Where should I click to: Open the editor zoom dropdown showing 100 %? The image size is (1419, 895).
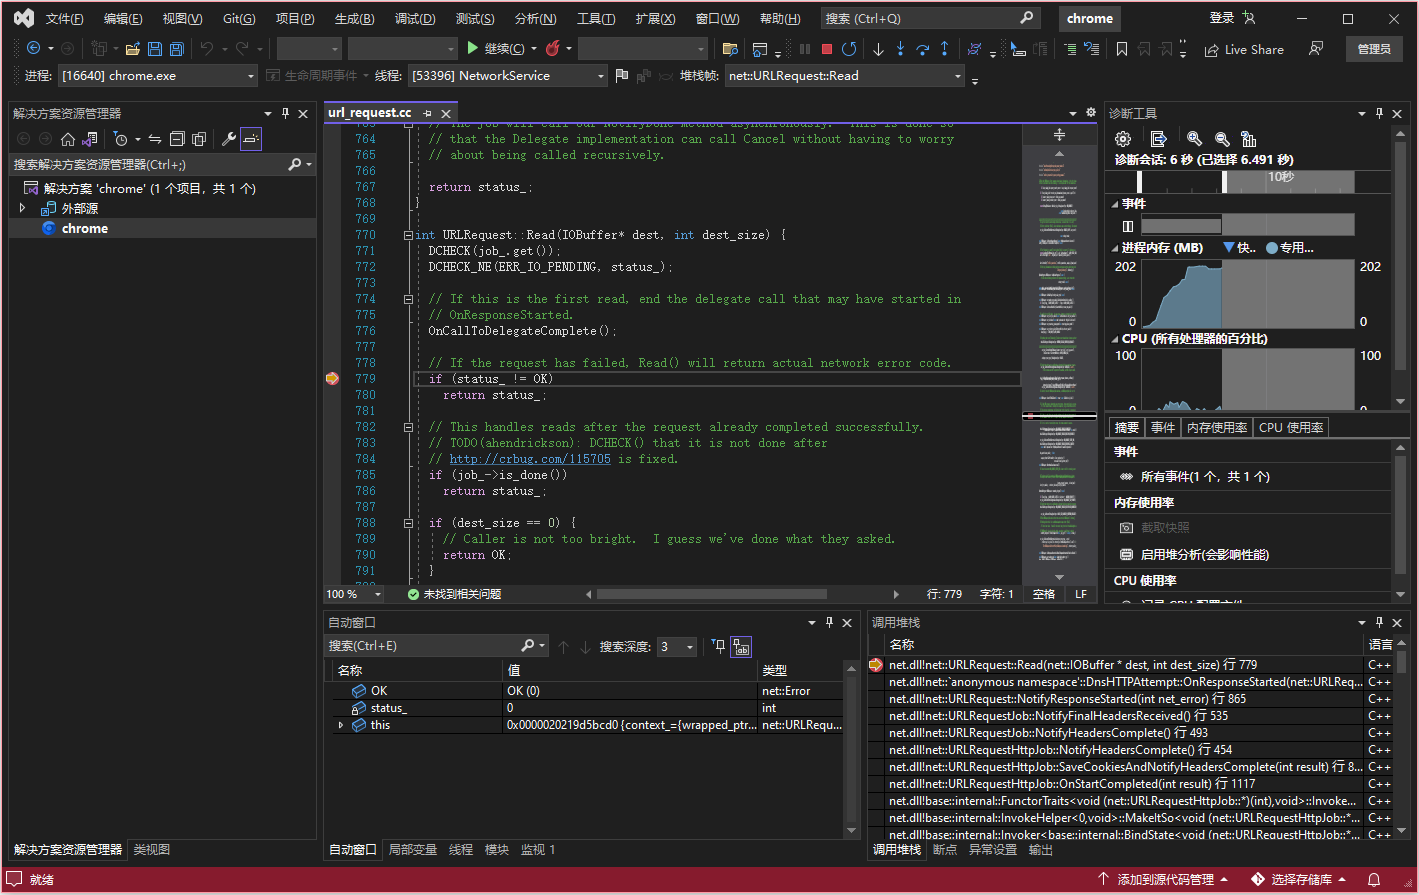pos(353,594)
